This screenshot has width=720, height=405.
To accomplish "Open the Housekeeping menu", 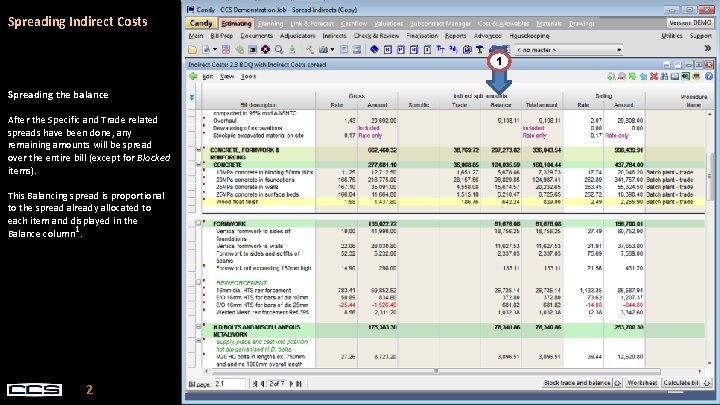I will pyautogui.click(x=529, y=36).
